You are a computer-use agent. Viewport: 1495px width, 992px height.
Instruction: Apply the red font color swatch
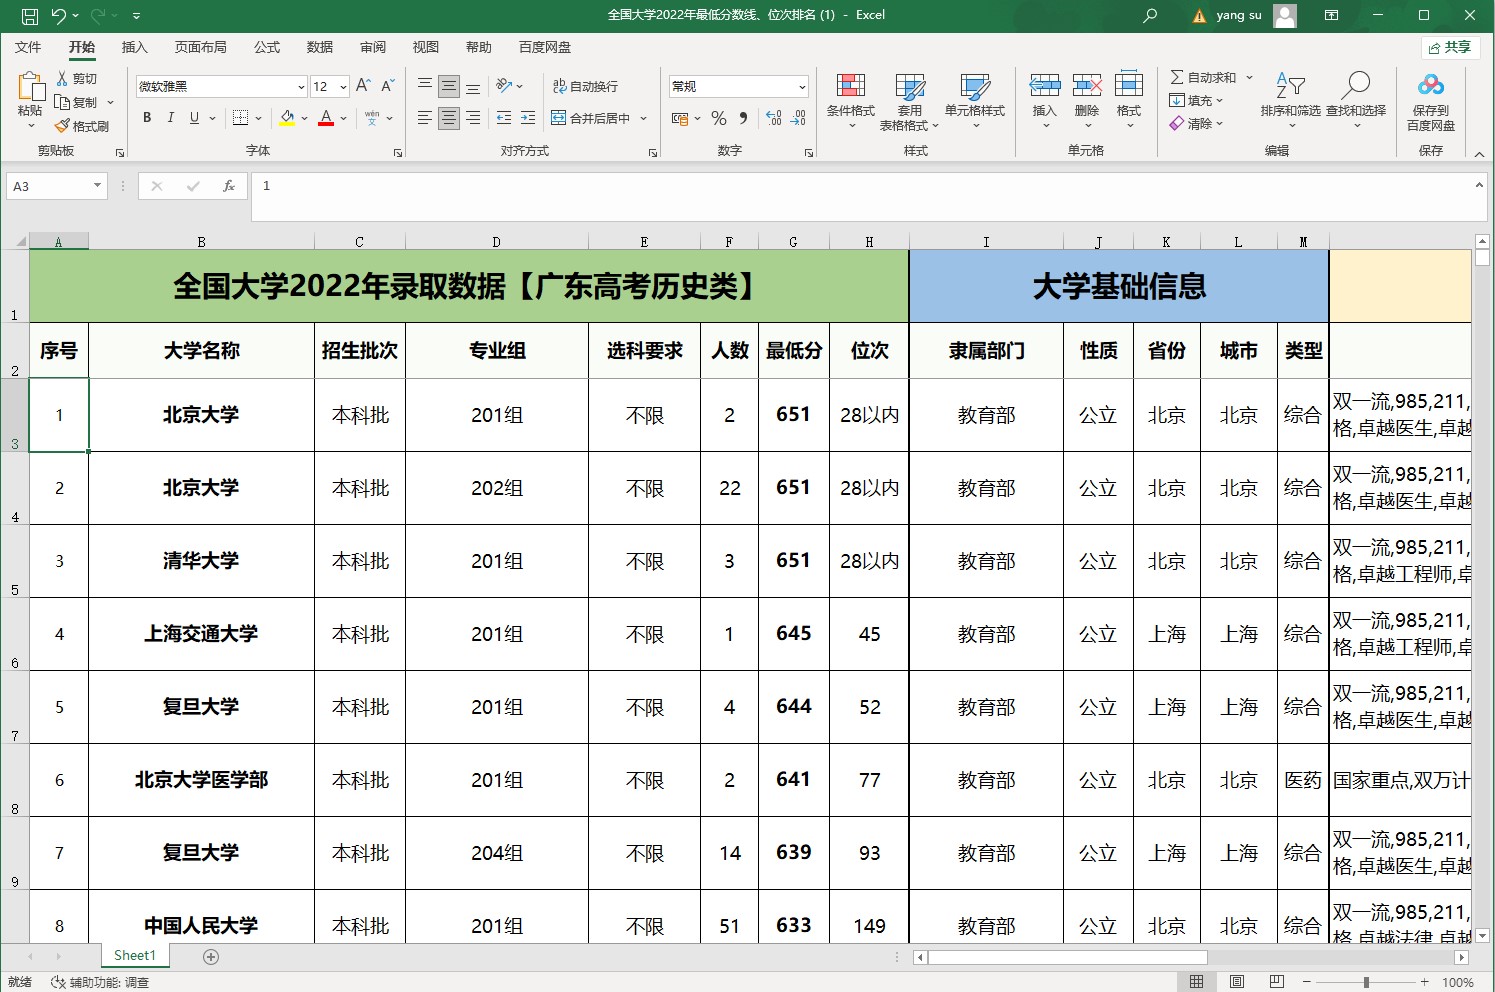click(325, 118)
